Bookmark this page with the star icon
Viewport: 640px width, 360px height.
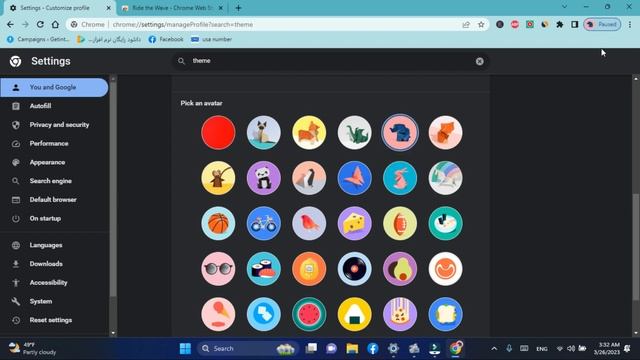481,24
